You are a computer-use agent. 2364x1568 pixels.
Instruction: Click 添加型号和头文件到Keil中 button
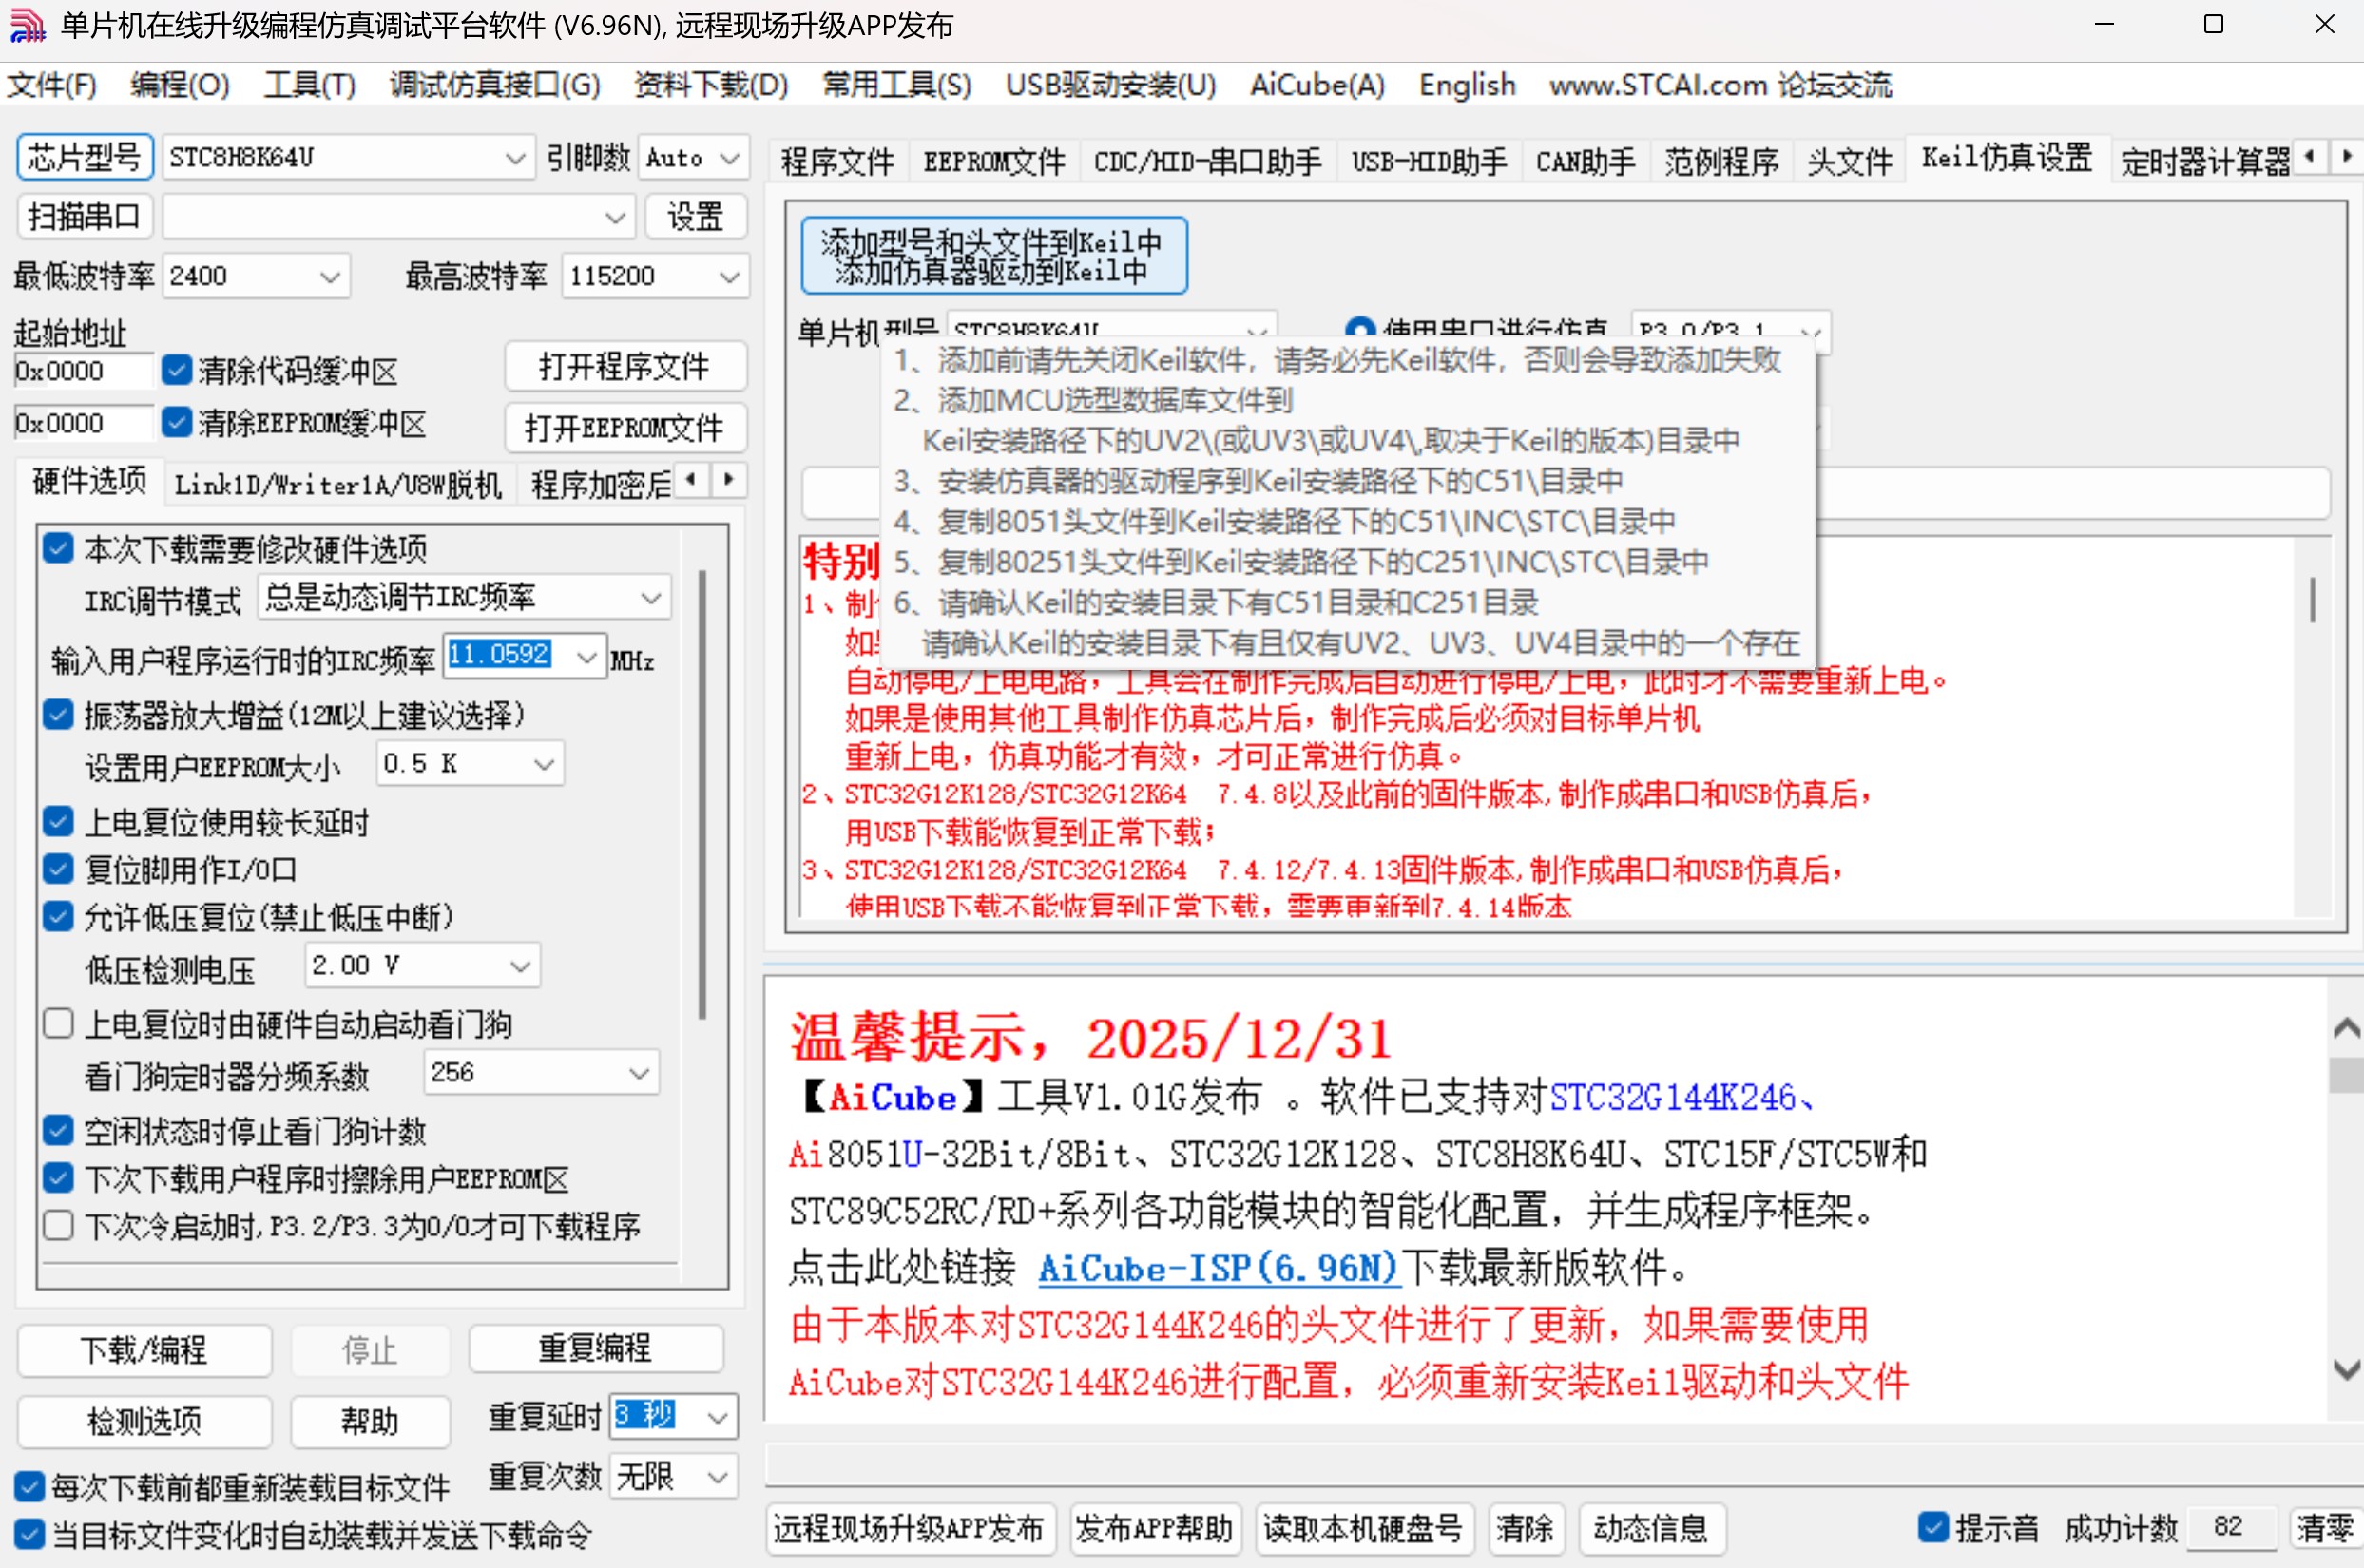point(995,255)
